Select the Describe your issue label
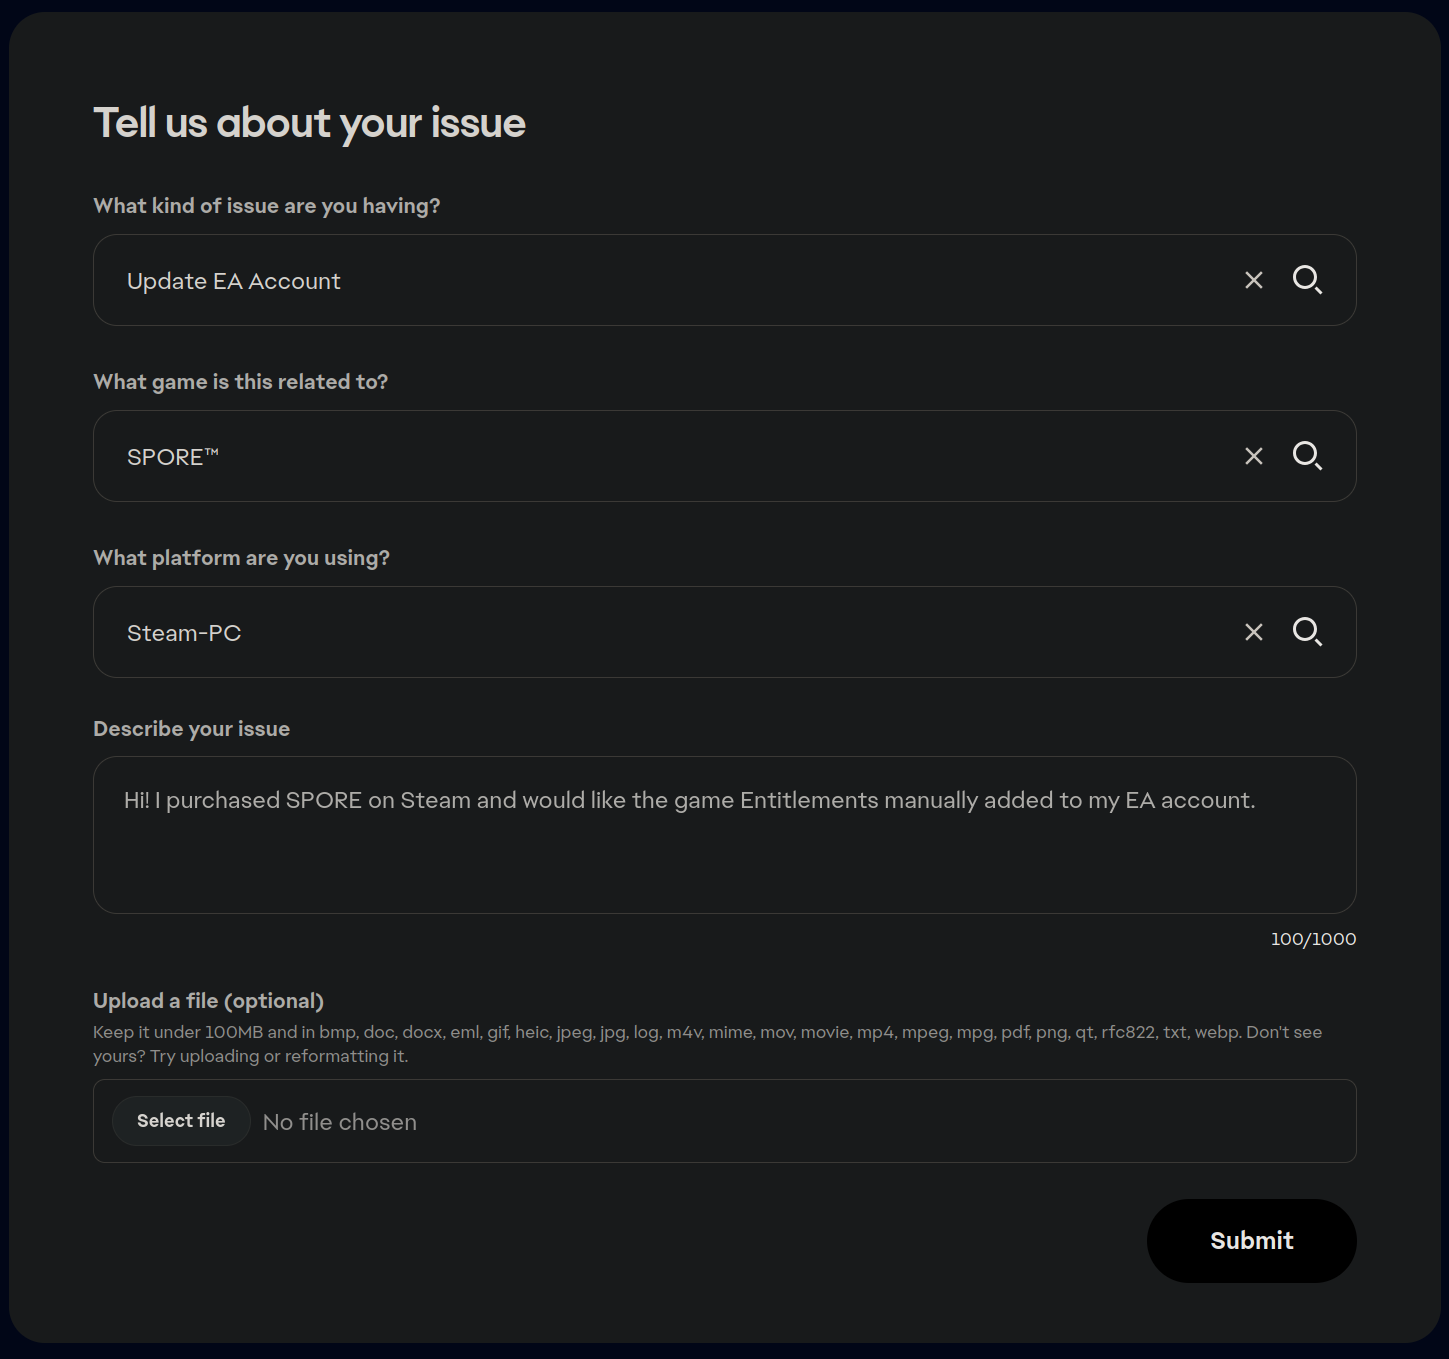This screenshot has height=1359, width=1449. 192,729
